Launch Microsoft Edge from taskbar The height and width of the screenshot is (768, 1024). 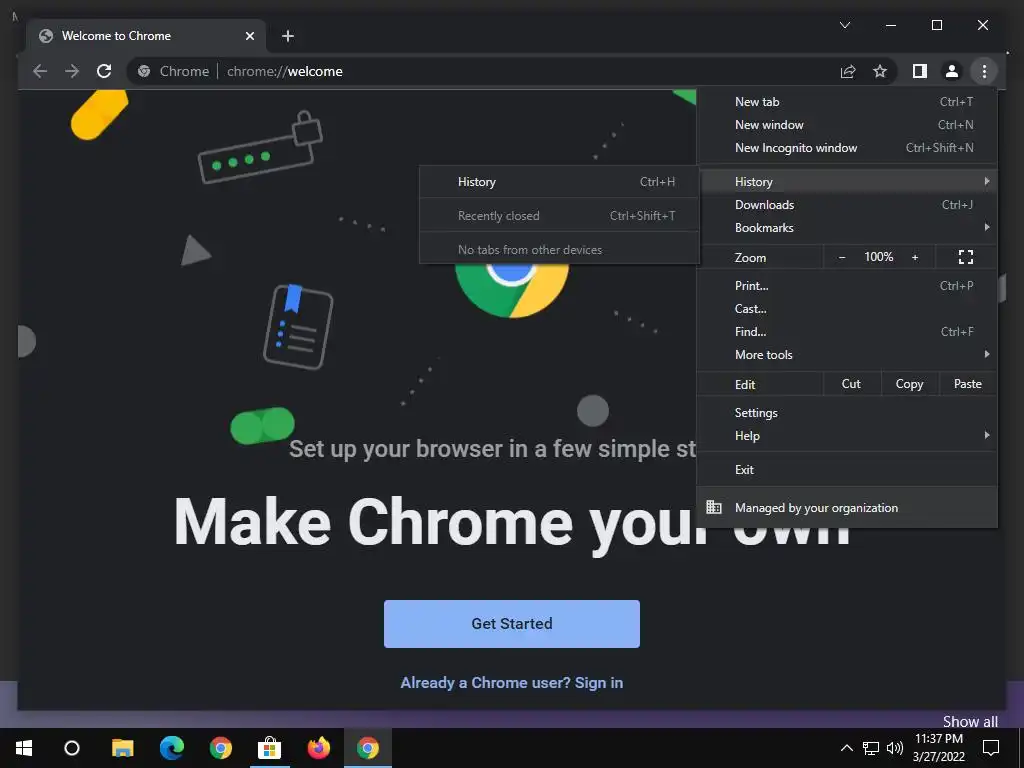pos(172,748)
